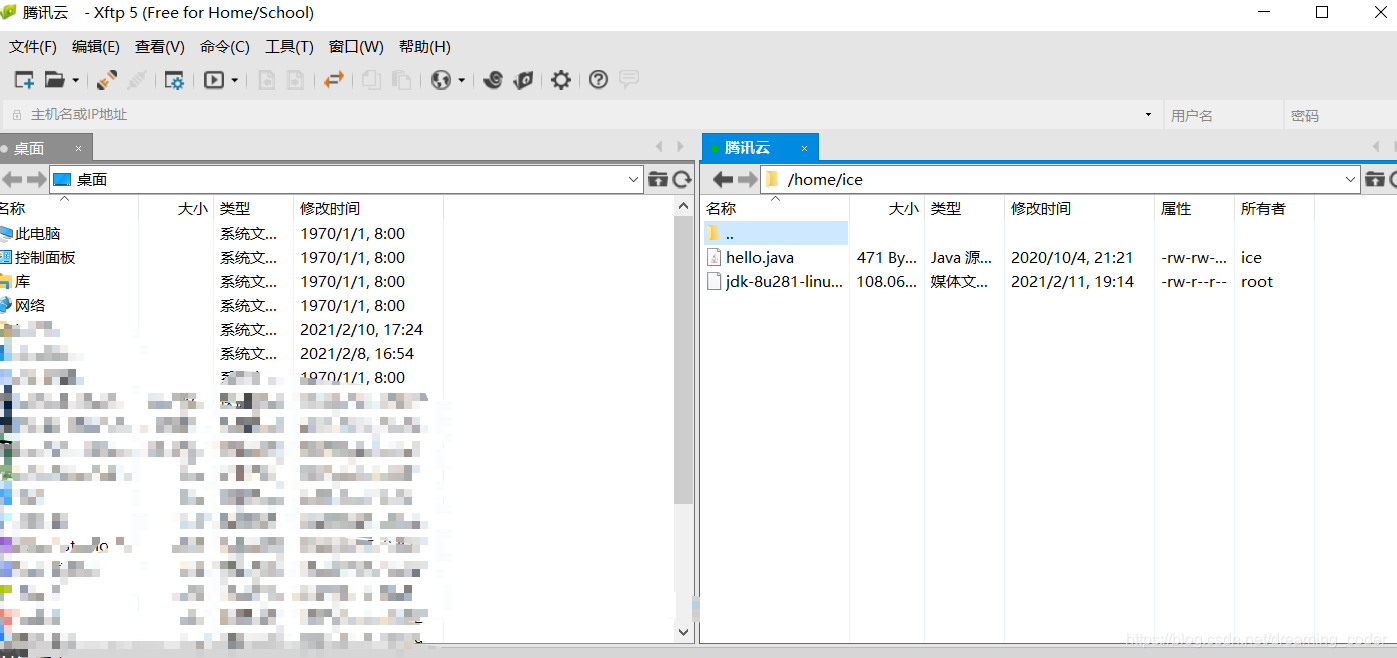Click the globe toolbar icon
Viewport: 1397px width, 658px height.
(x=441, y=80)
